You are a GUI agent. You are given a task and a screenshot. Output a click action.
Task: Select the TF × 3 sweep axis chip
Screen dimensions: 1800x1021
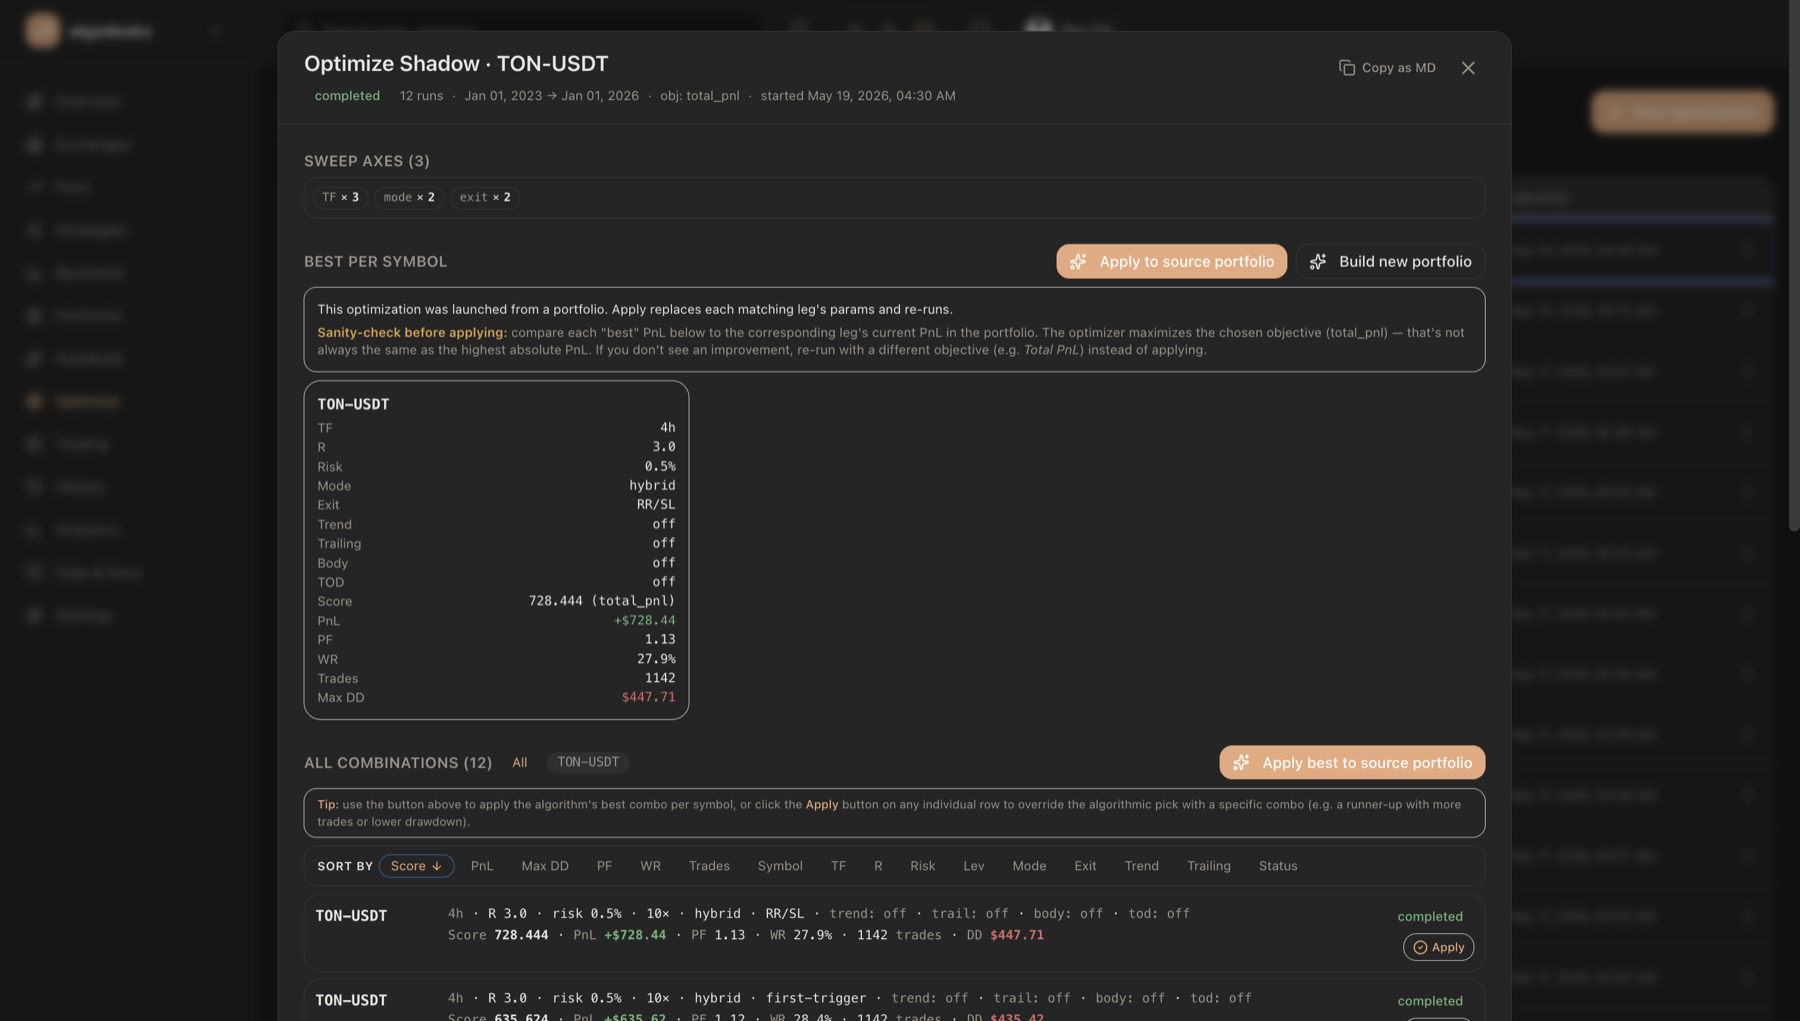(340, 198)
